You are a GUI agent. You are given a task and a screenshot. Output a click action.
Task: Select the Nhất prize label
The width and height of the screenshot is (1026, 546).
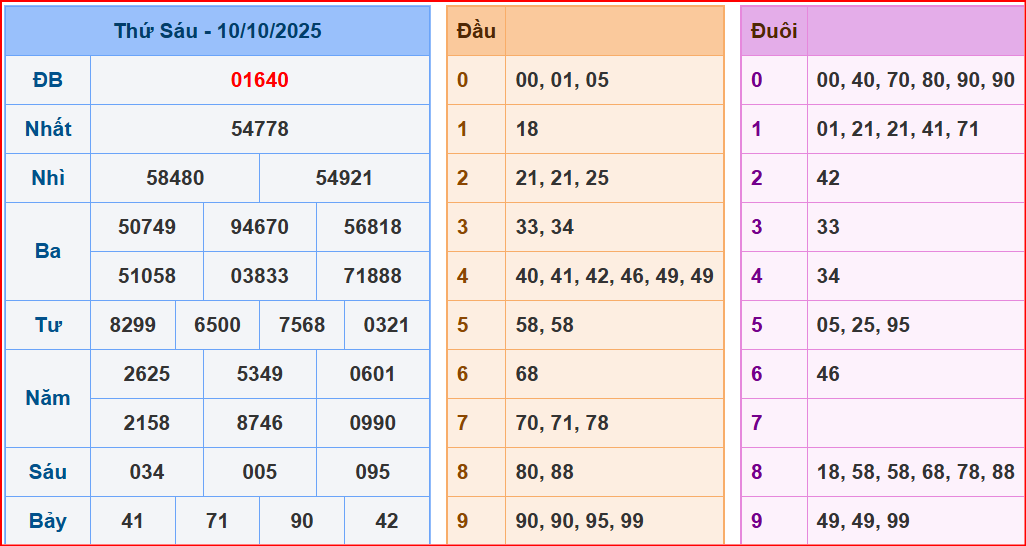point(48,129)
